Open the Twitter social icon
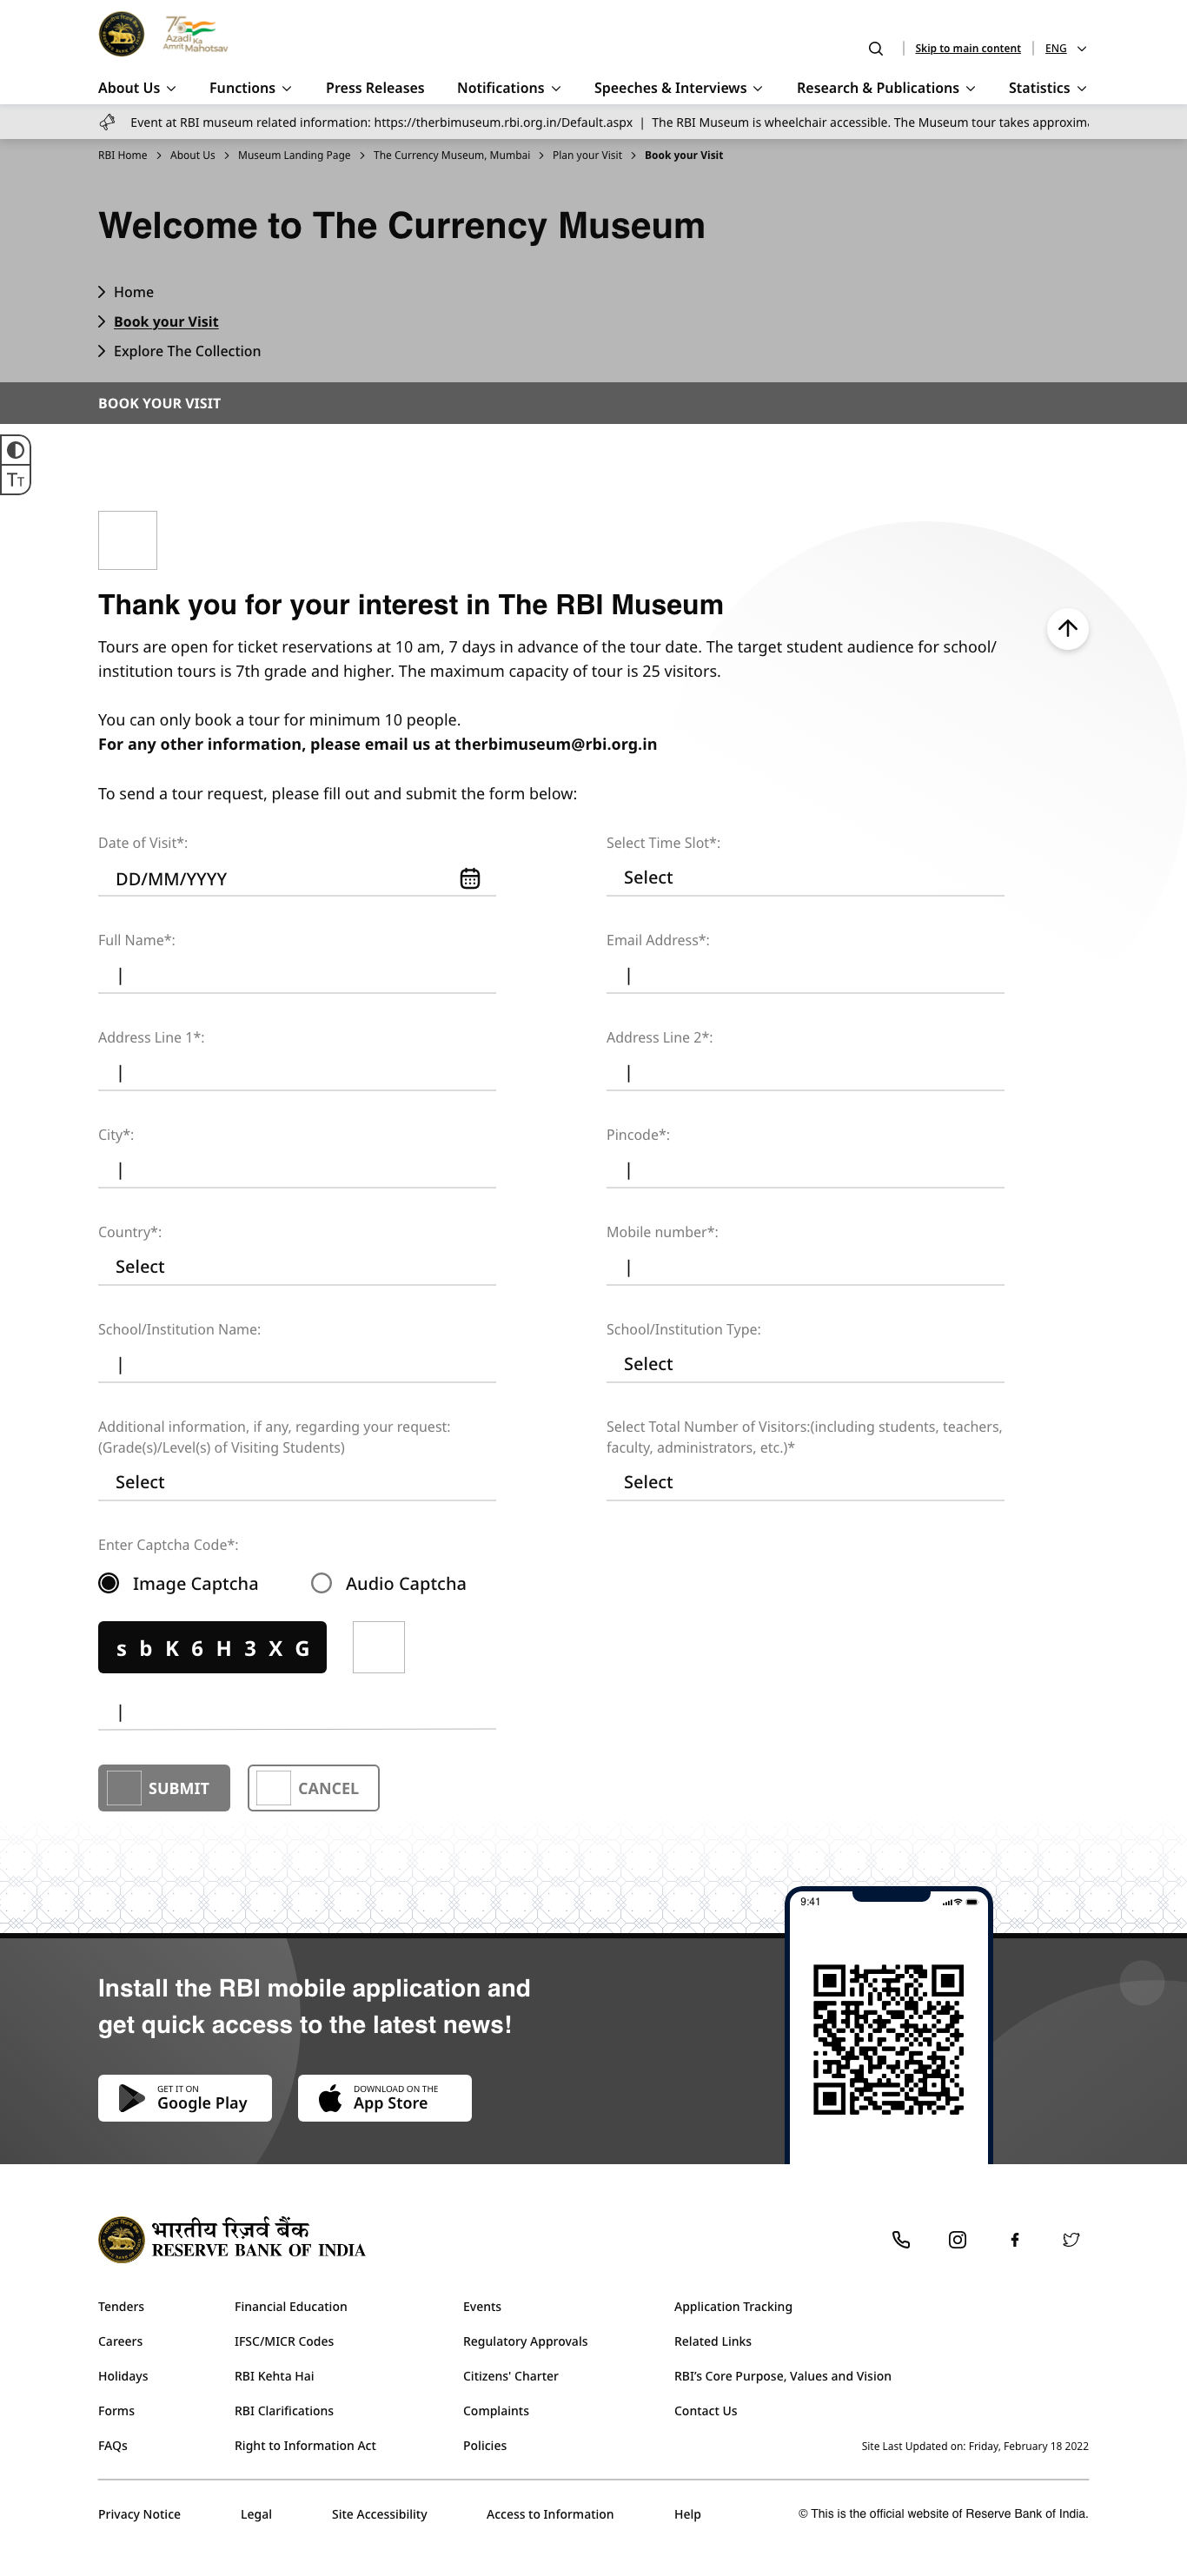This screenshot has width=1187, height=2576. [1071, 2240]
